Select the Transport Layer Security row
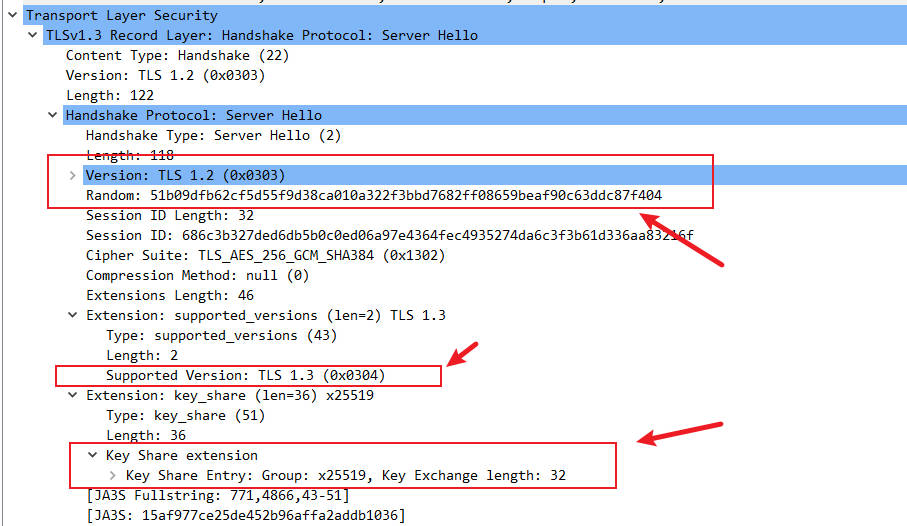The width and height of the screenshot is (907, 526). pyautogui.click(x=465, y=15)
